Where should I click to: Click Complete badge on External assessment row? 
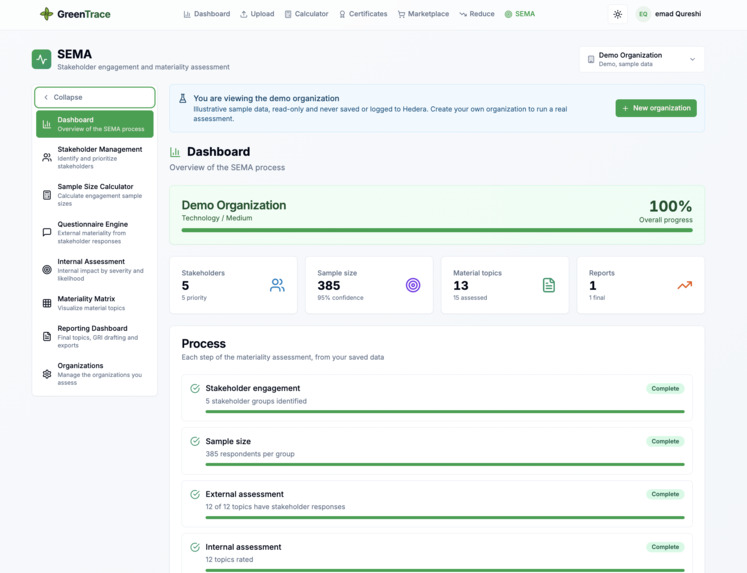(x=665, y=494)
